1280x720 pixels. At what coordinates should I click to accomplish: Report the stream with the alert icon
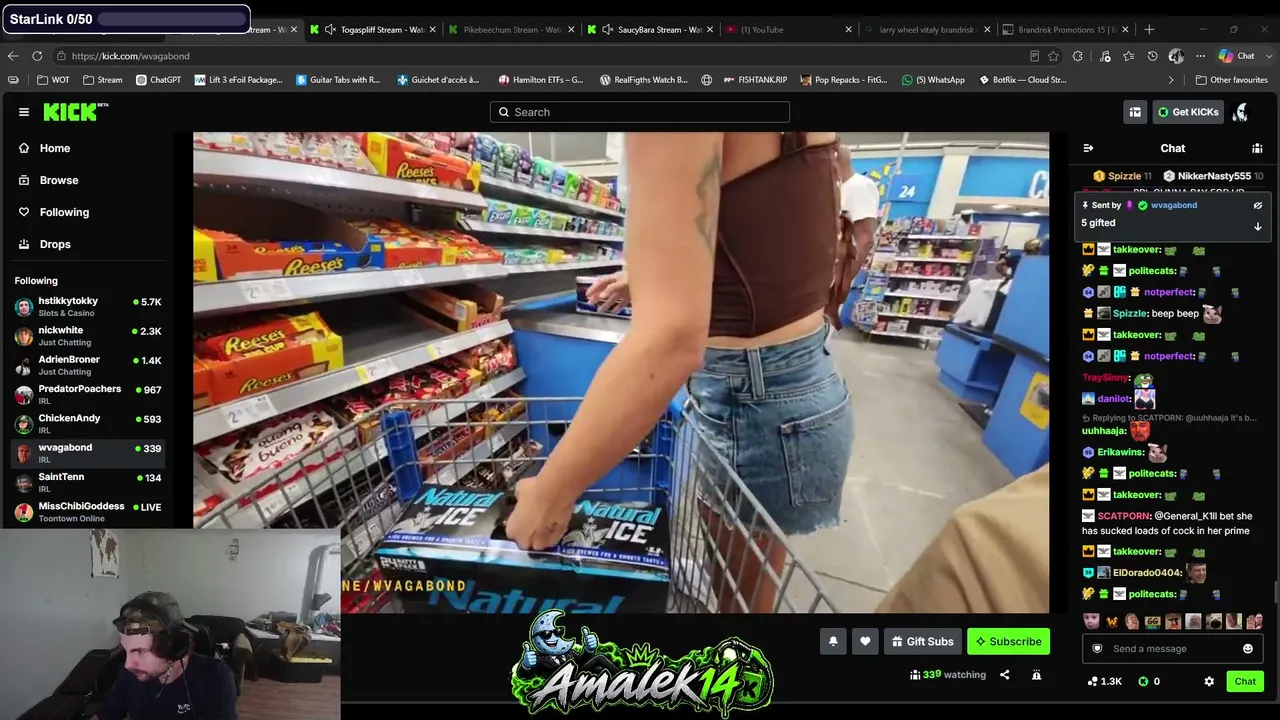tap(1036, 675)
